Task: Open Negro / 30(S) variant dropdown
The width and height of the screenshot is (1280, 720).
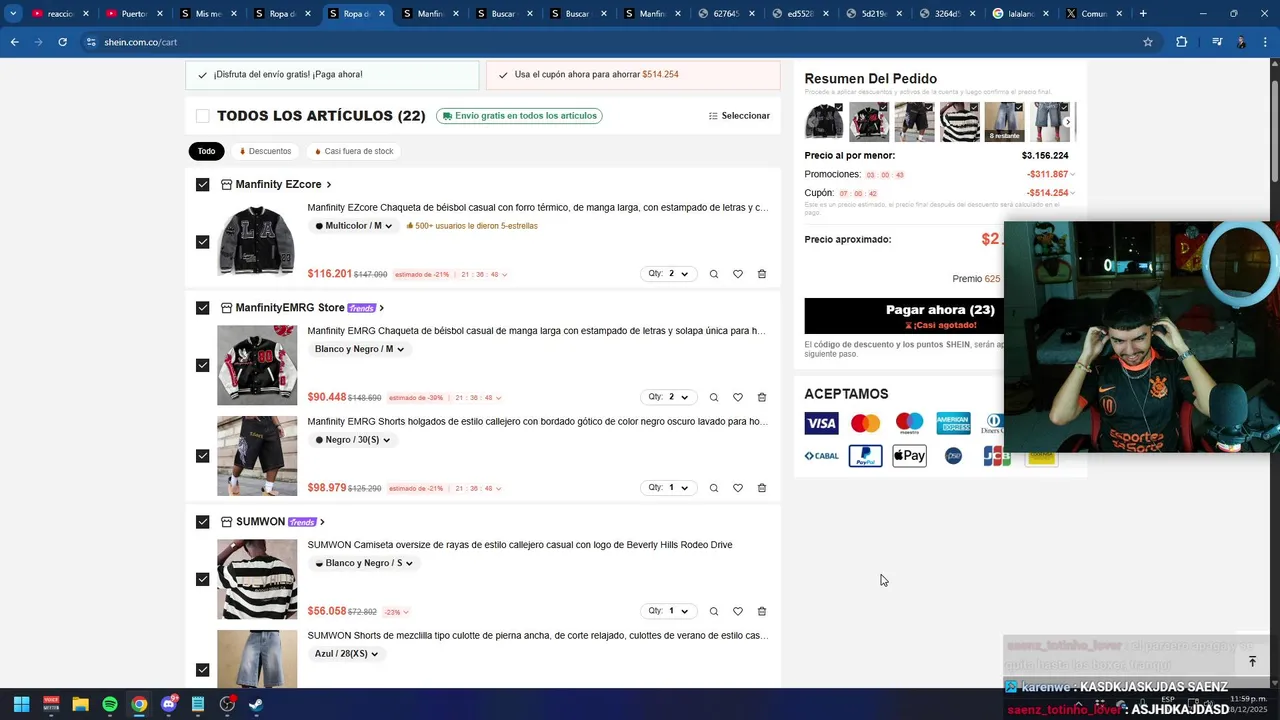Action: click(x=353, y=440)
